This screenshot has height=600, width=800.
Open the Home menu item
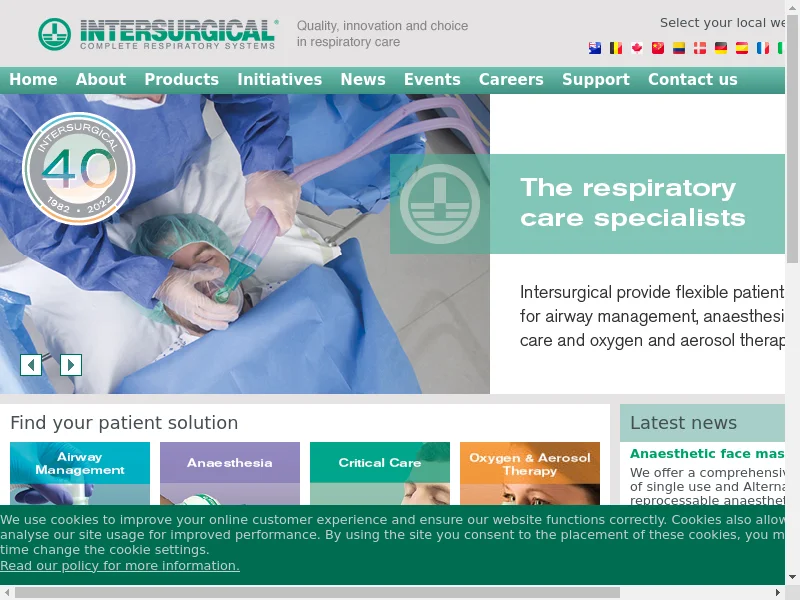[33, 80]
